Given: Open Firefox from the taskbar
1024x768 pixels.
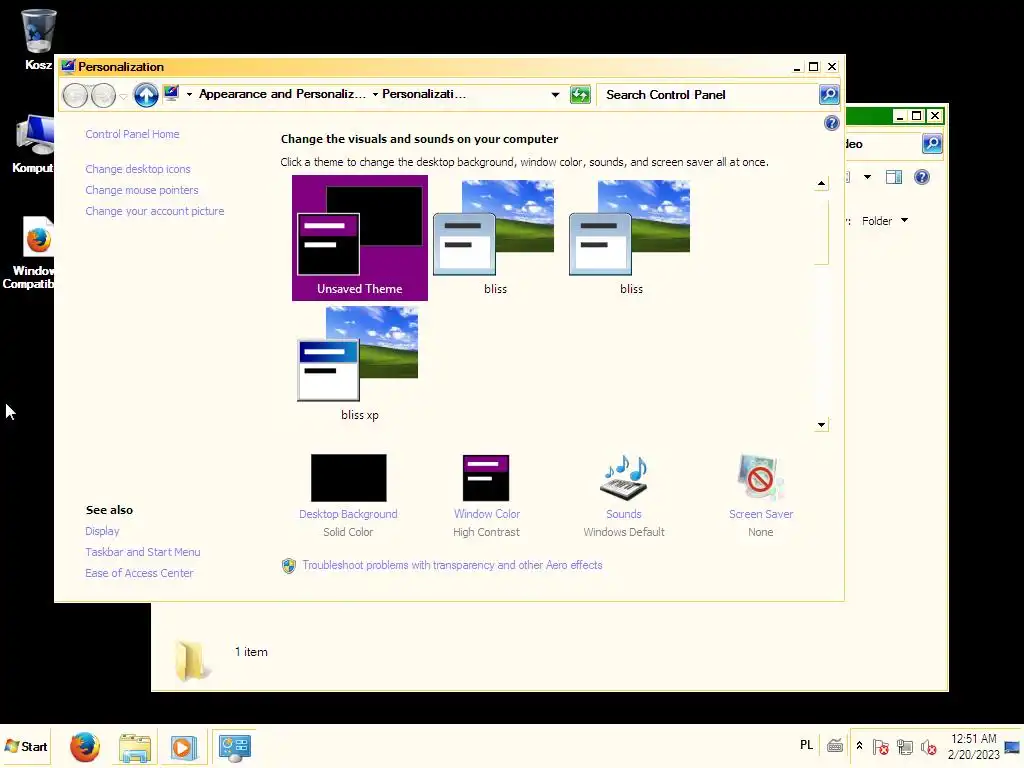Looking at the screenshot, I should 85,747.
